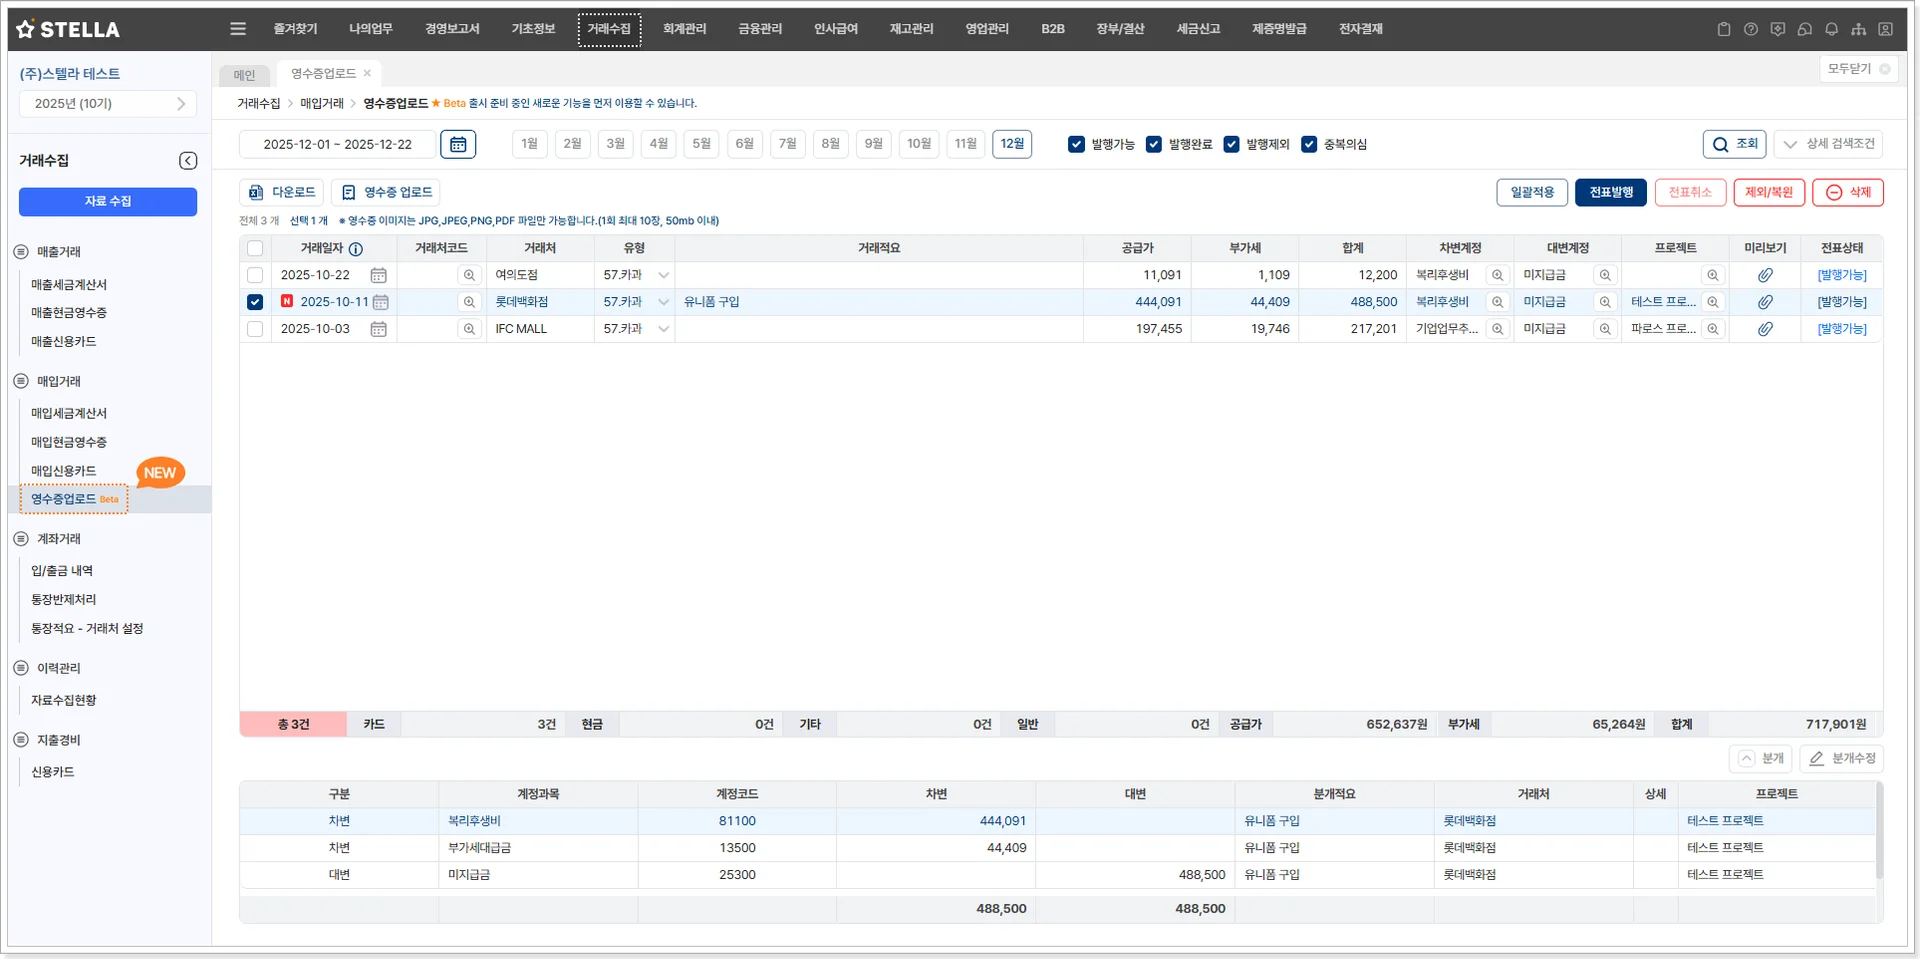1920x959 pixels.
Task: Open calendar for 2025-10-03 row date
Action: tap(379, 329)
